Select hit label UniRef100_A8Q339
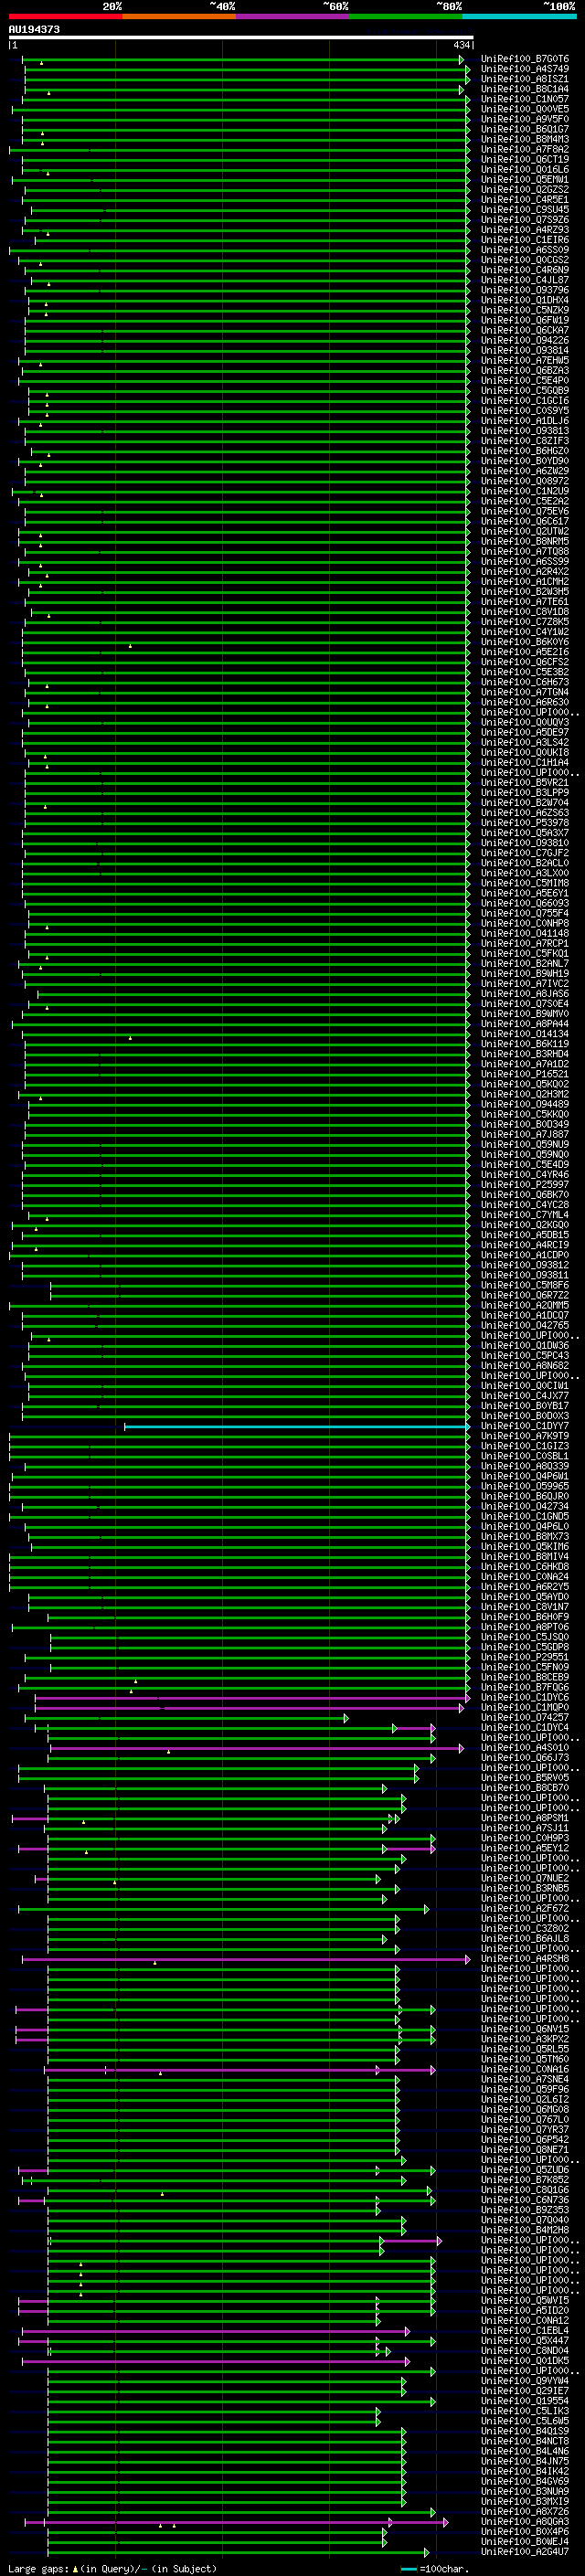 [525, 1467]
